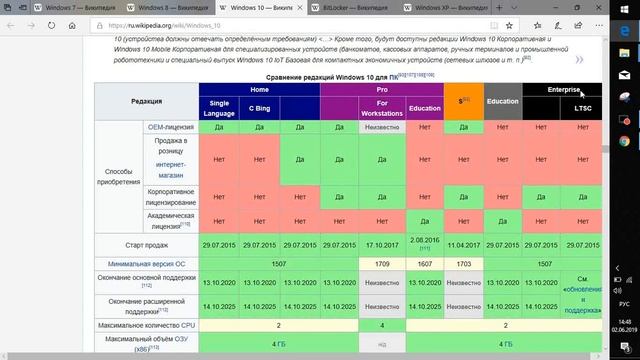
Task: Open reading view for this page
Action: [x=494, y=25]
